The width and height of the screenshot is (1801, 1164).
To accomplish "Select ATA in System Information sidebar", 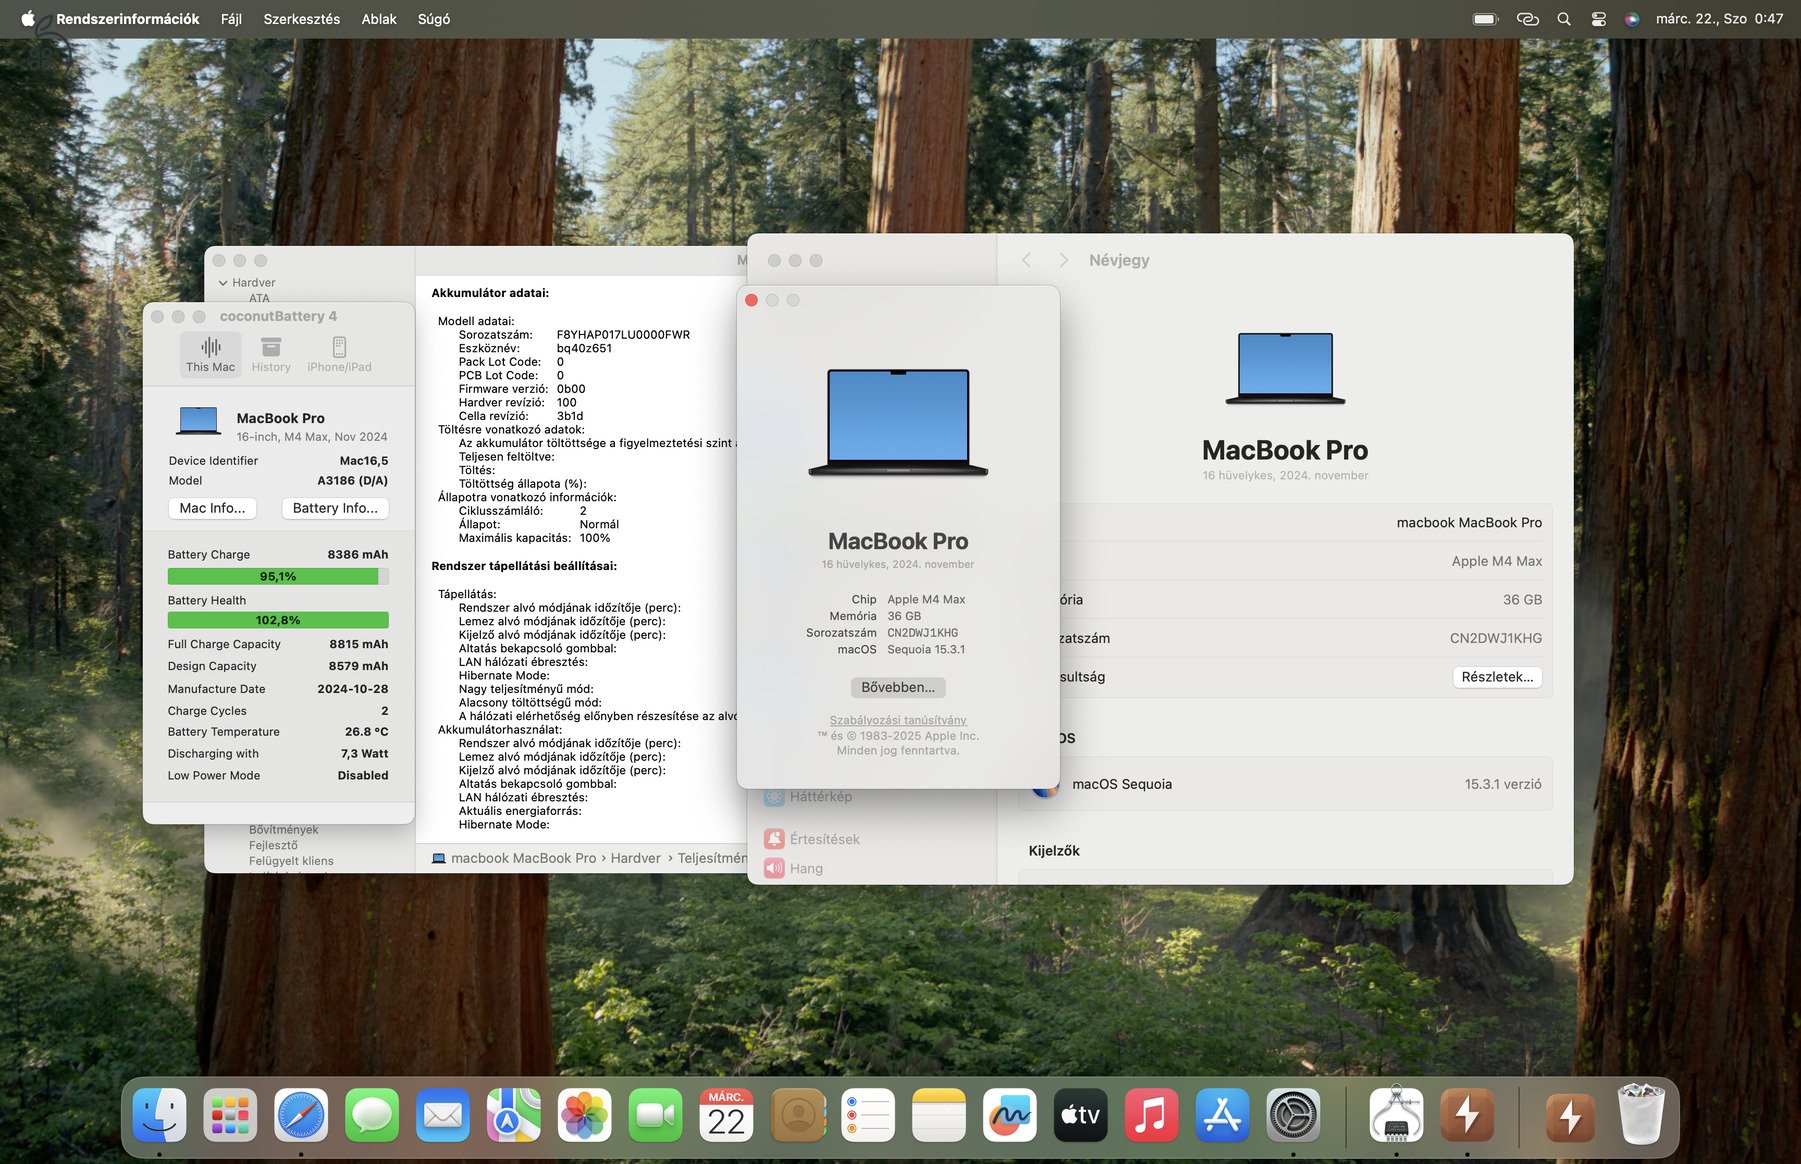I will pos(259,298).
